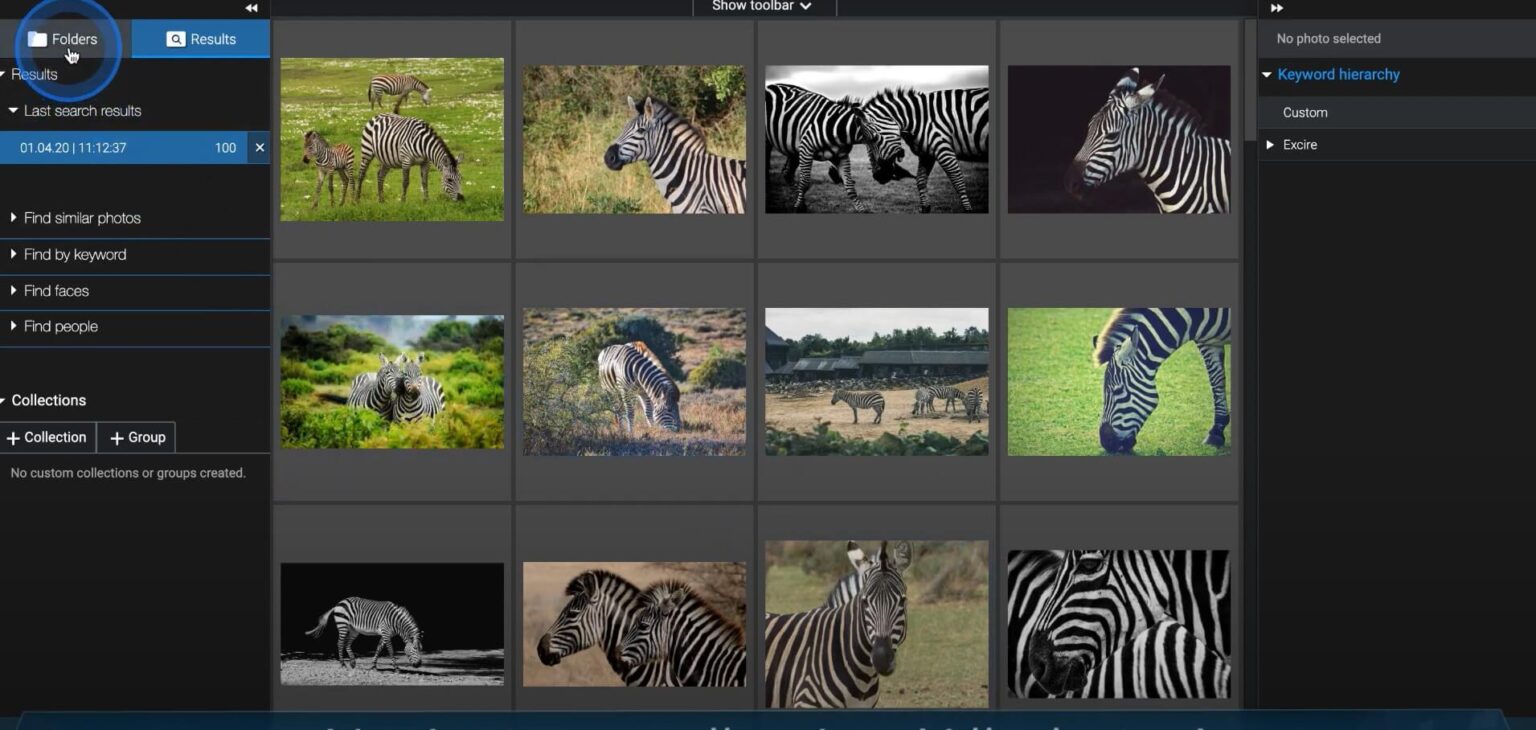Switch to the Results tab
1536x730 pixels.
coord(200,39)
